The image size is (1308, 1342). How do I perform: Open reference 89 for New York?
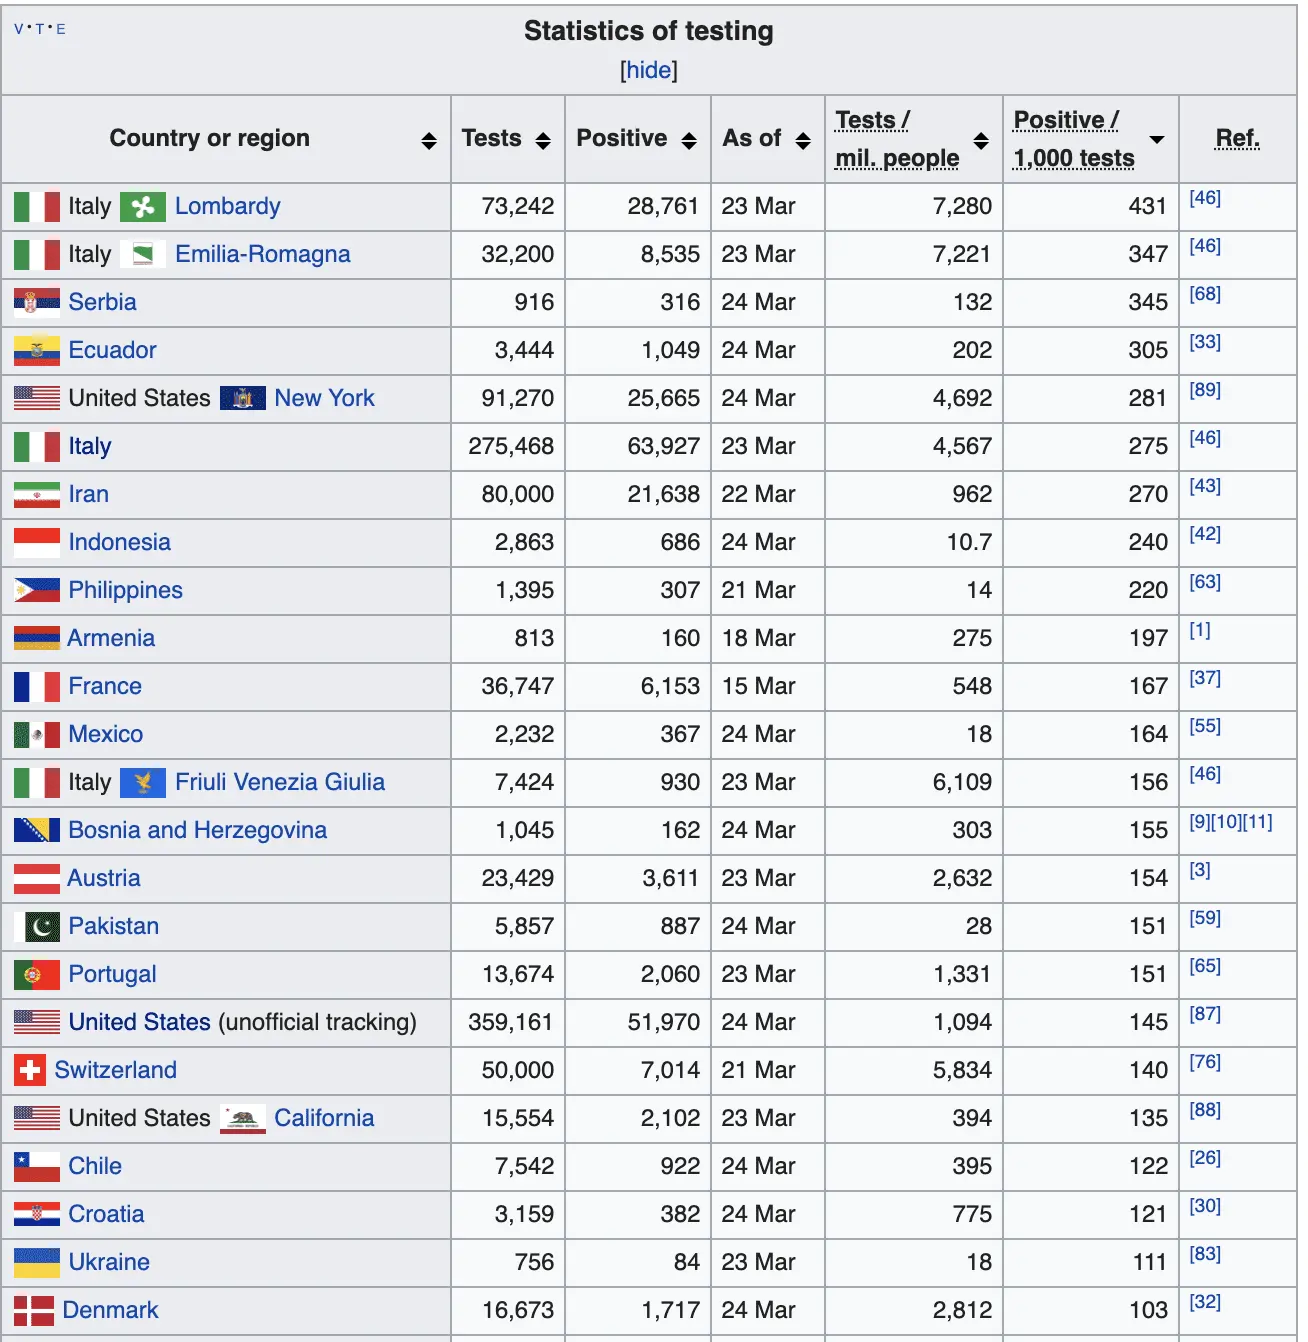point(1204,390)
